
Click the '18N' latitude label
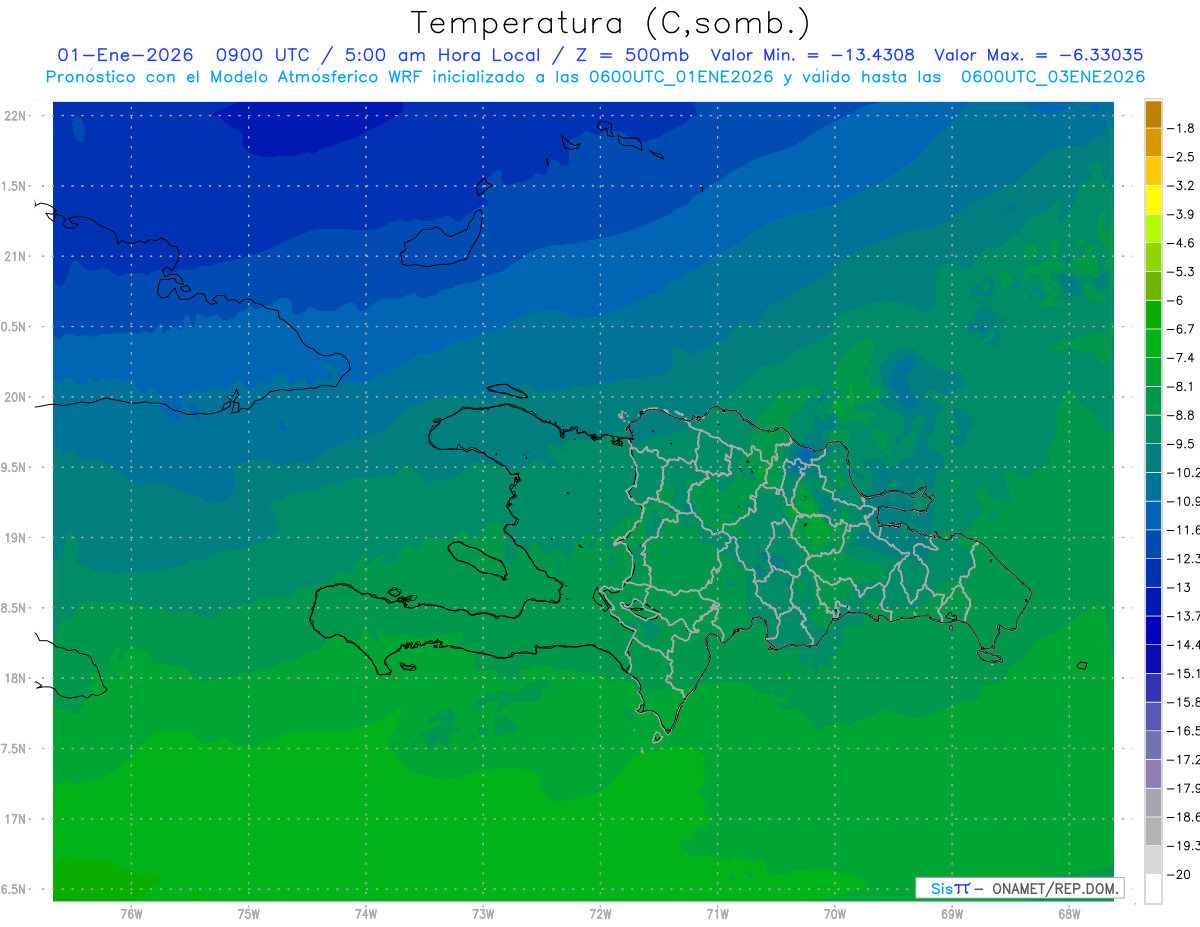[15, 678]
